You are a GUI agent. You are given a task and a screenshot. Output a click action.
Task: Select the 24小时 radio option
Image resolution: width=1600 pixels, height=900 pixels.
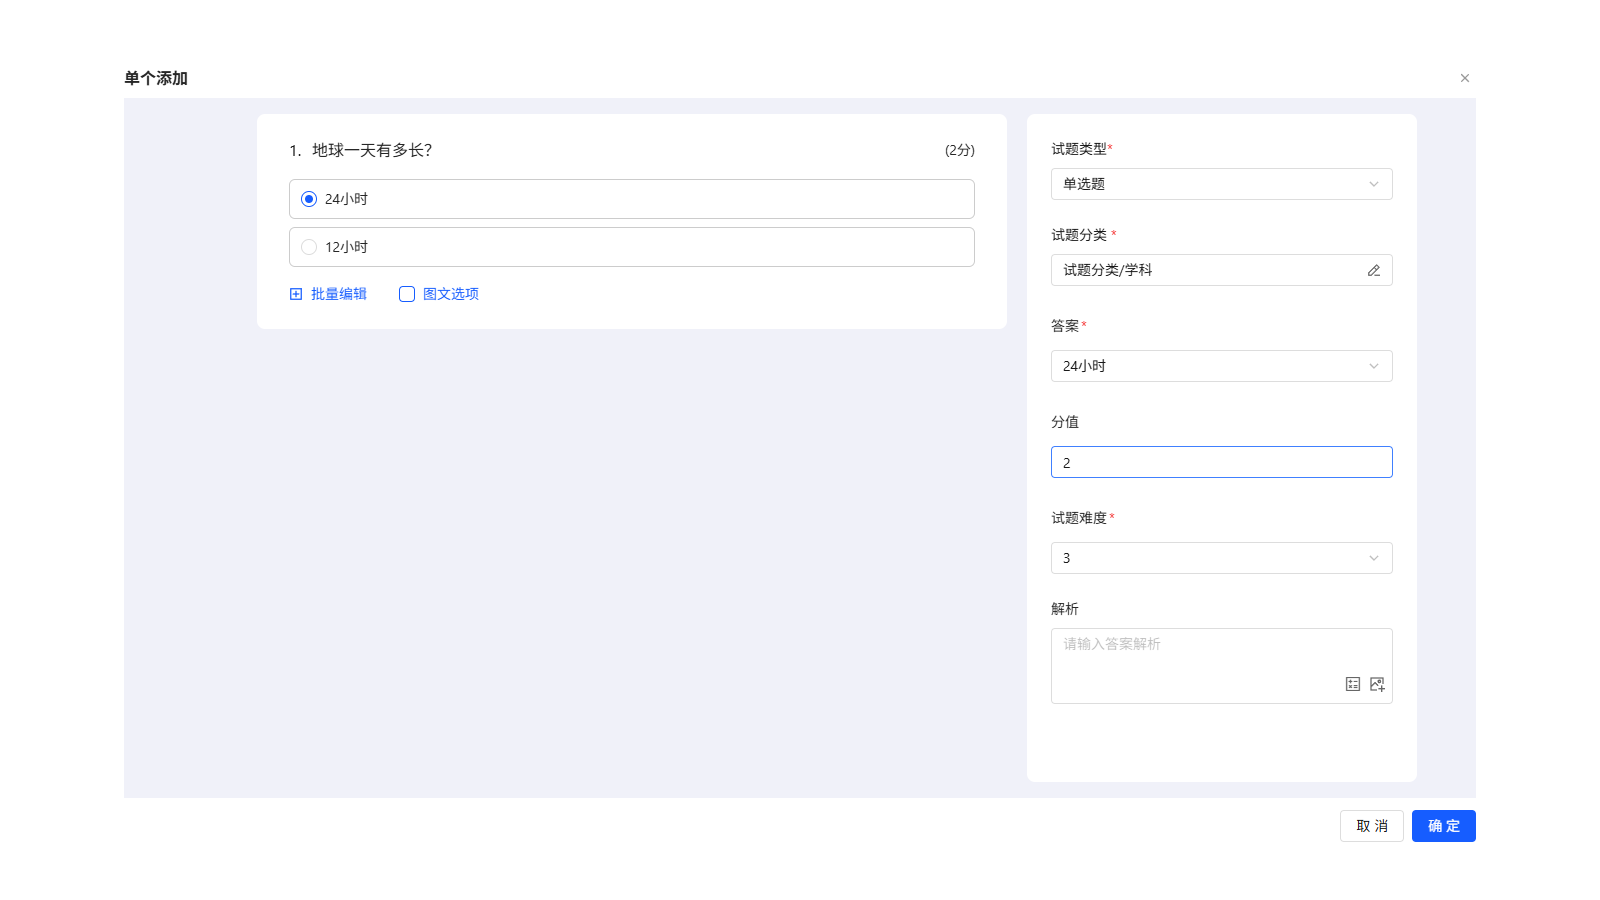click(x=309, y=199)
